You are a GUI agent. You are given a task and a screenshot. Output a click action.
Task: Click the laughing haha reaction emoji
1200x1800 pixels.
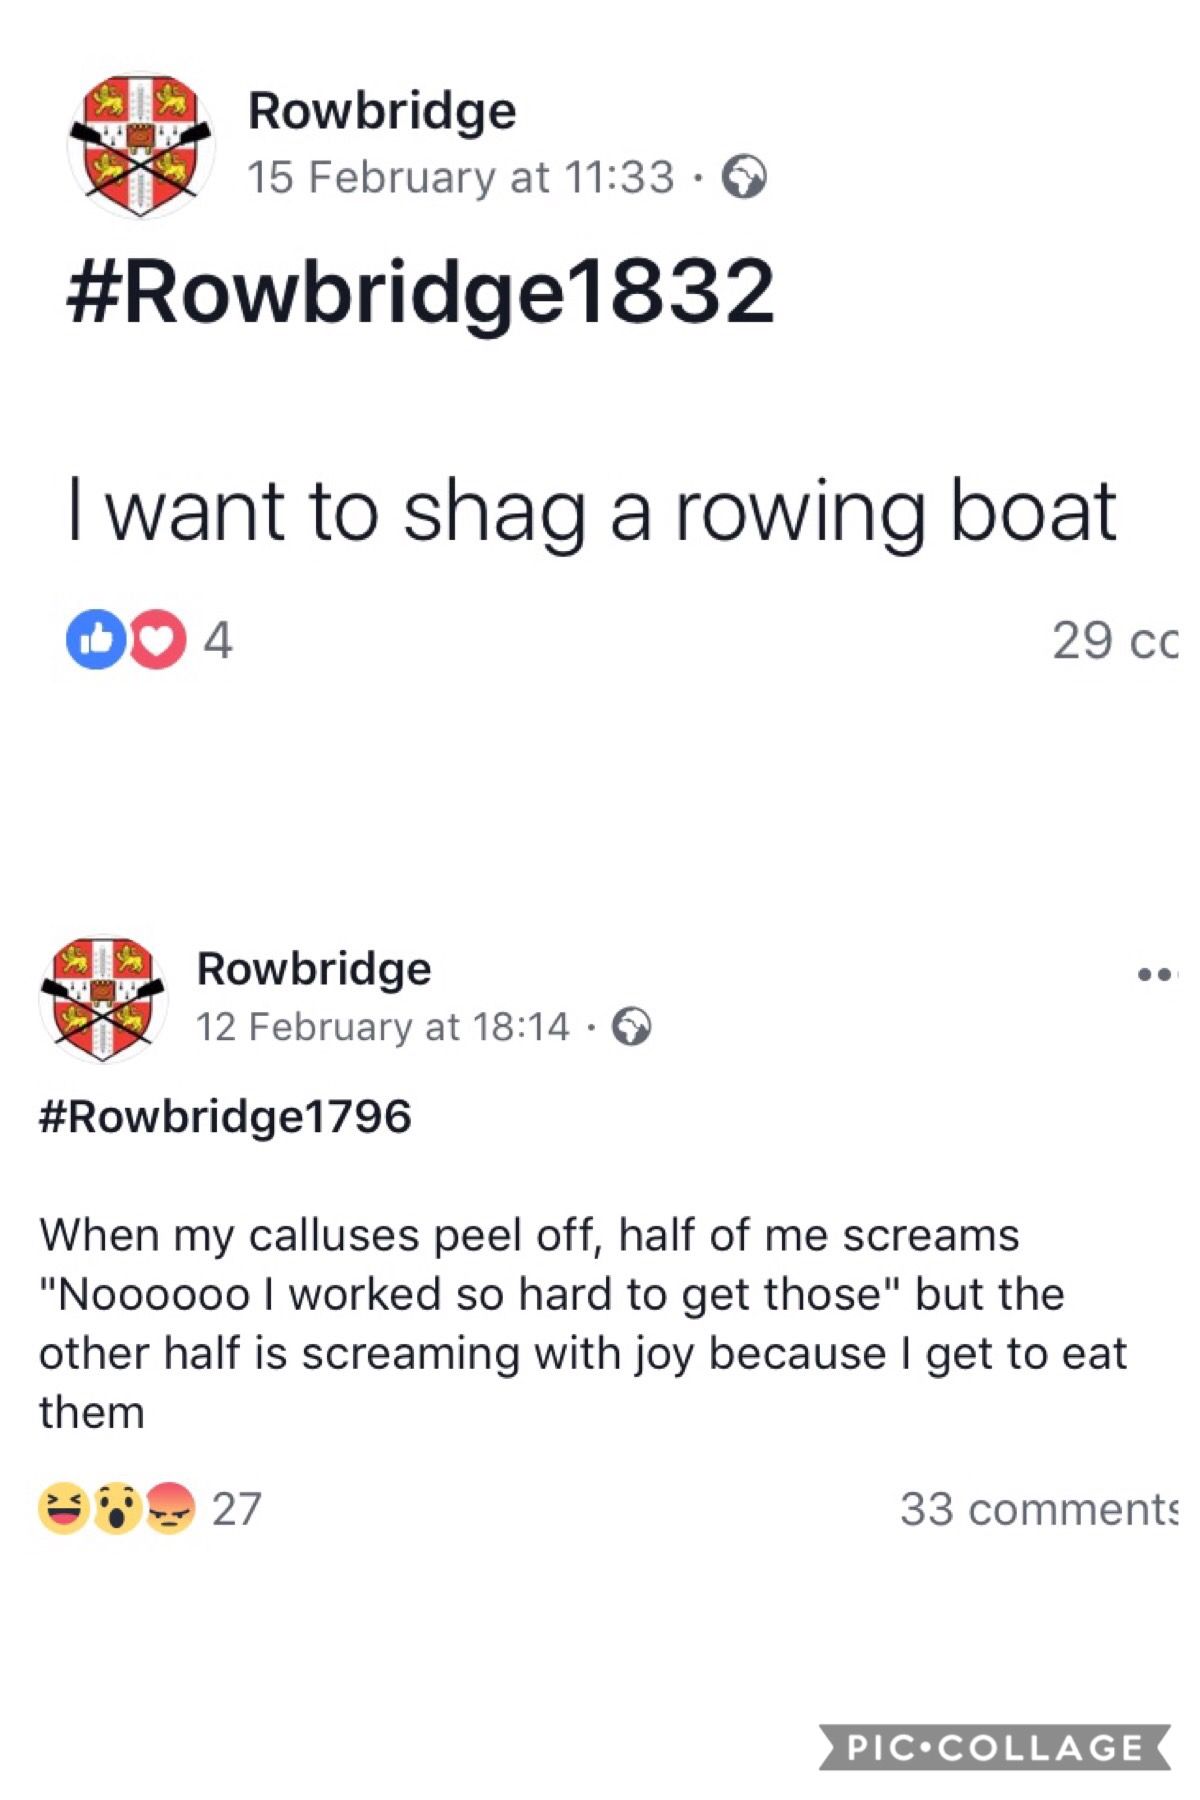tap(64, 1508)
